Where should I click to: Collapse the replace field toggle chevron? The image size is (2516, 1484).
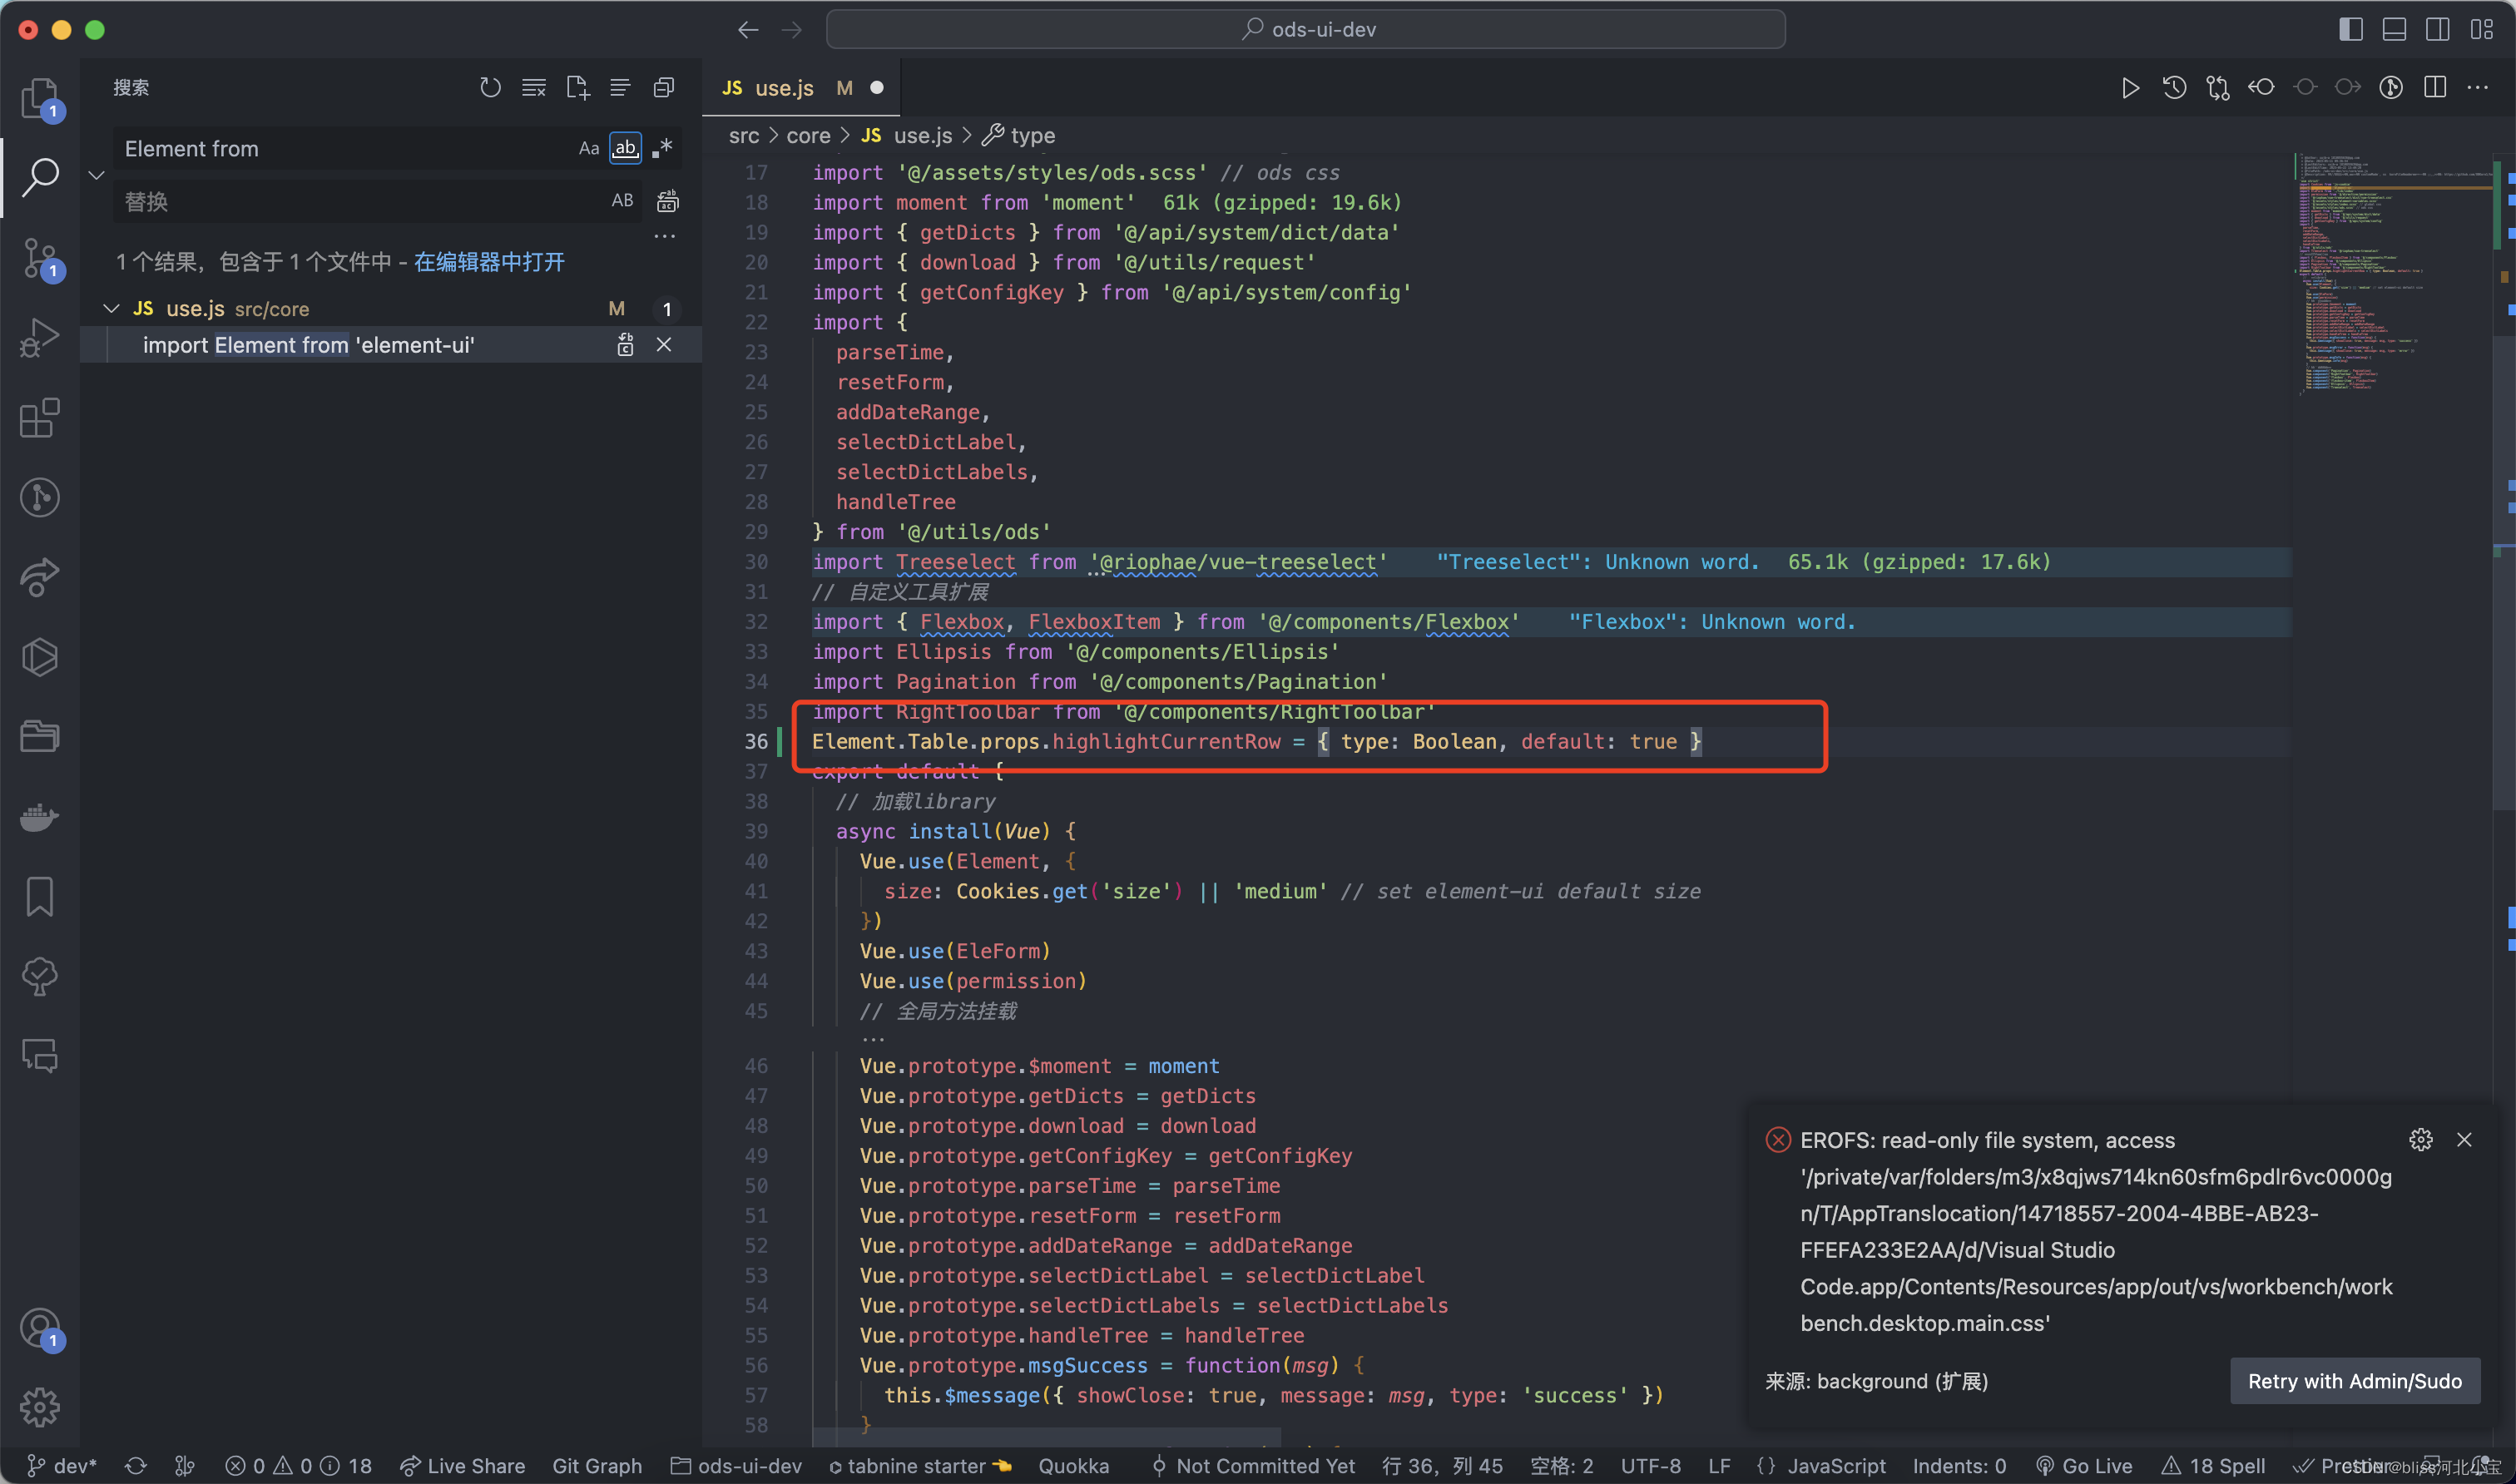pyautogui.click(x=97, y=175)
